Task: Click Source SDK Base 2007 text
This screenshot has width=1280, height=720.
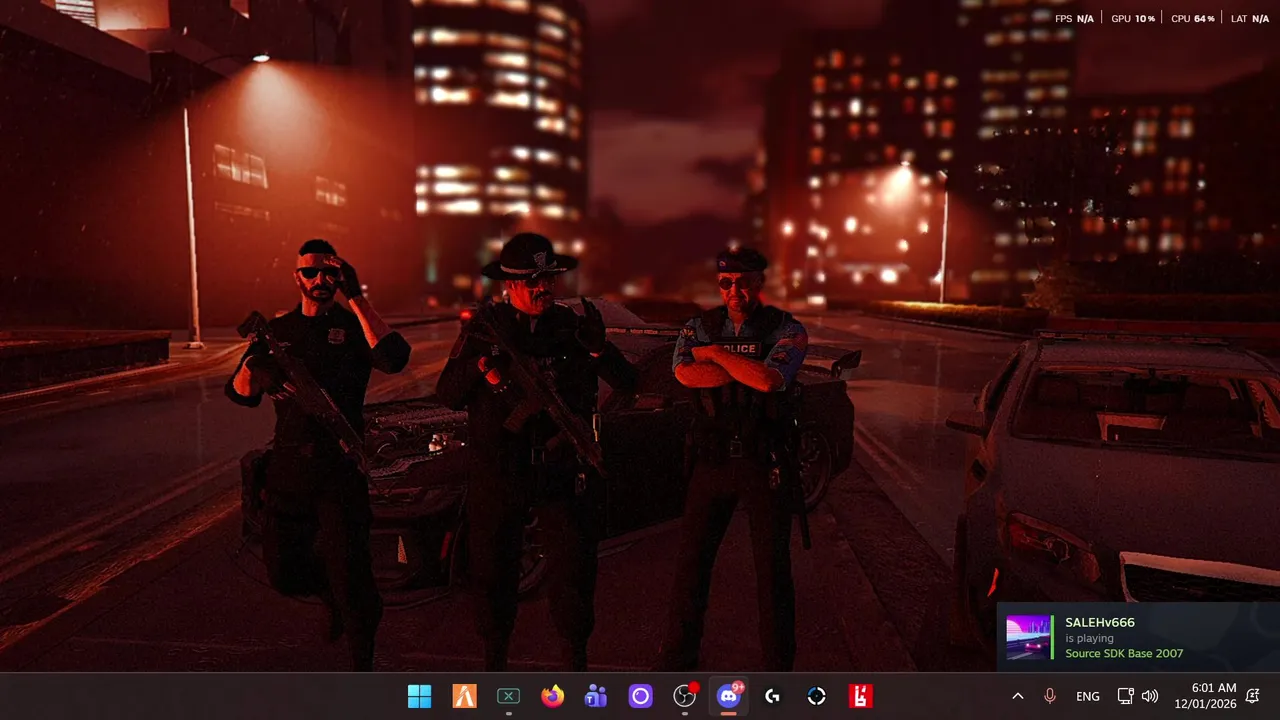Action: pos(1124,653)
